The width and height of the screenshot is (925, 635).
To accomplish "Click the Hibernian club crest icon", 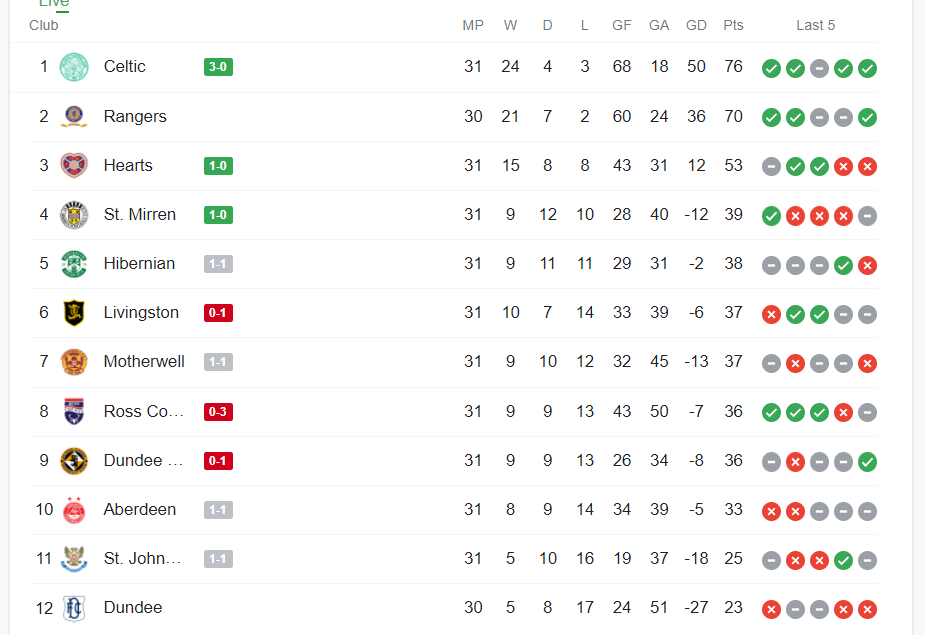I will 74,264.
